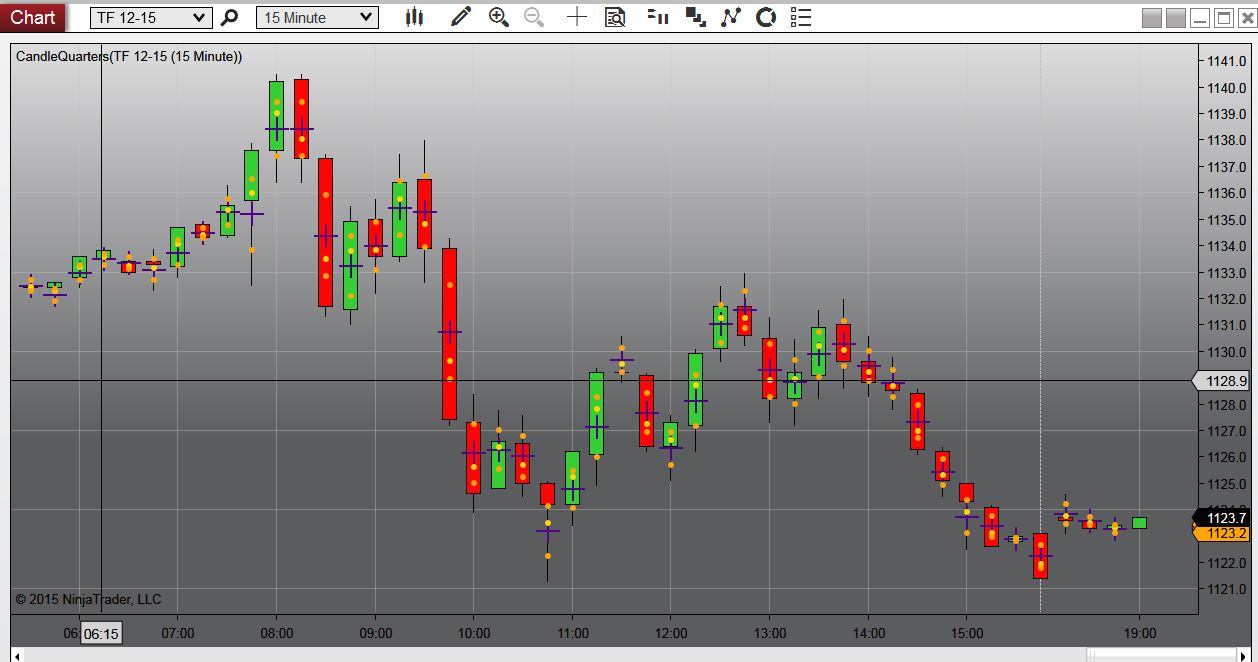Click the Chart tab label
The width and height of the screenshot is (1258, 662).
[33, 16]
